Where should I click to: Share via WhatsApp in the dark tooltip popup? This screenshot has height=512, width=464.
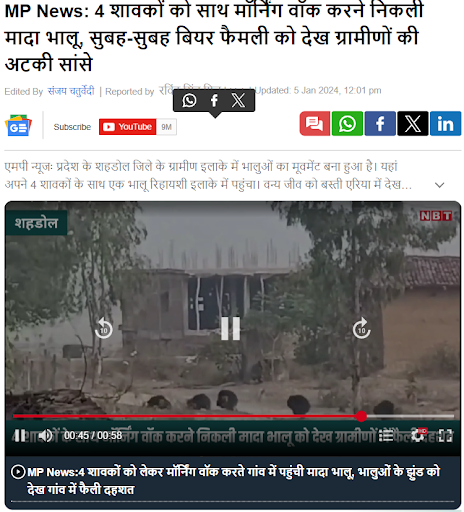(189, 100)
